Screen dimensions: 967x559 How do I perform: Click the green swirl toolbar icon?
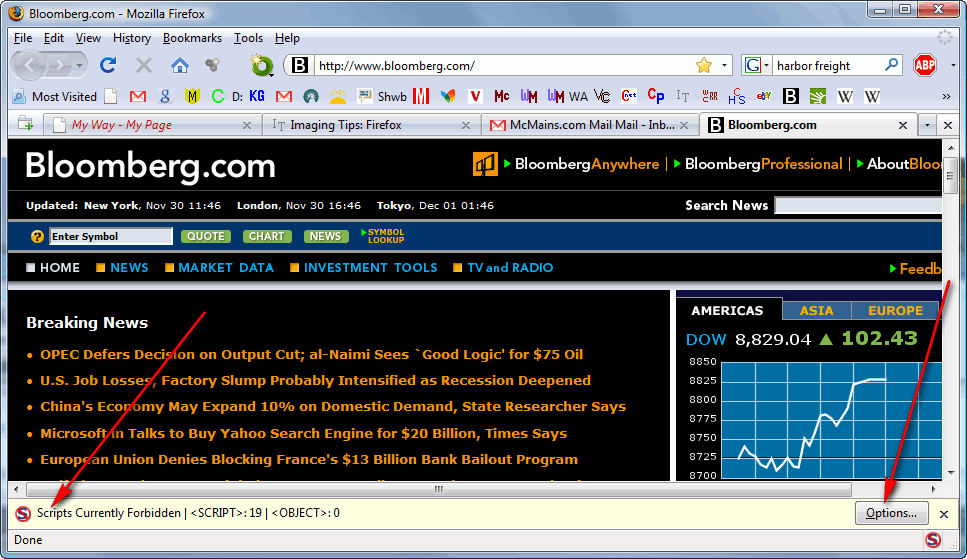tap(261, 65)
